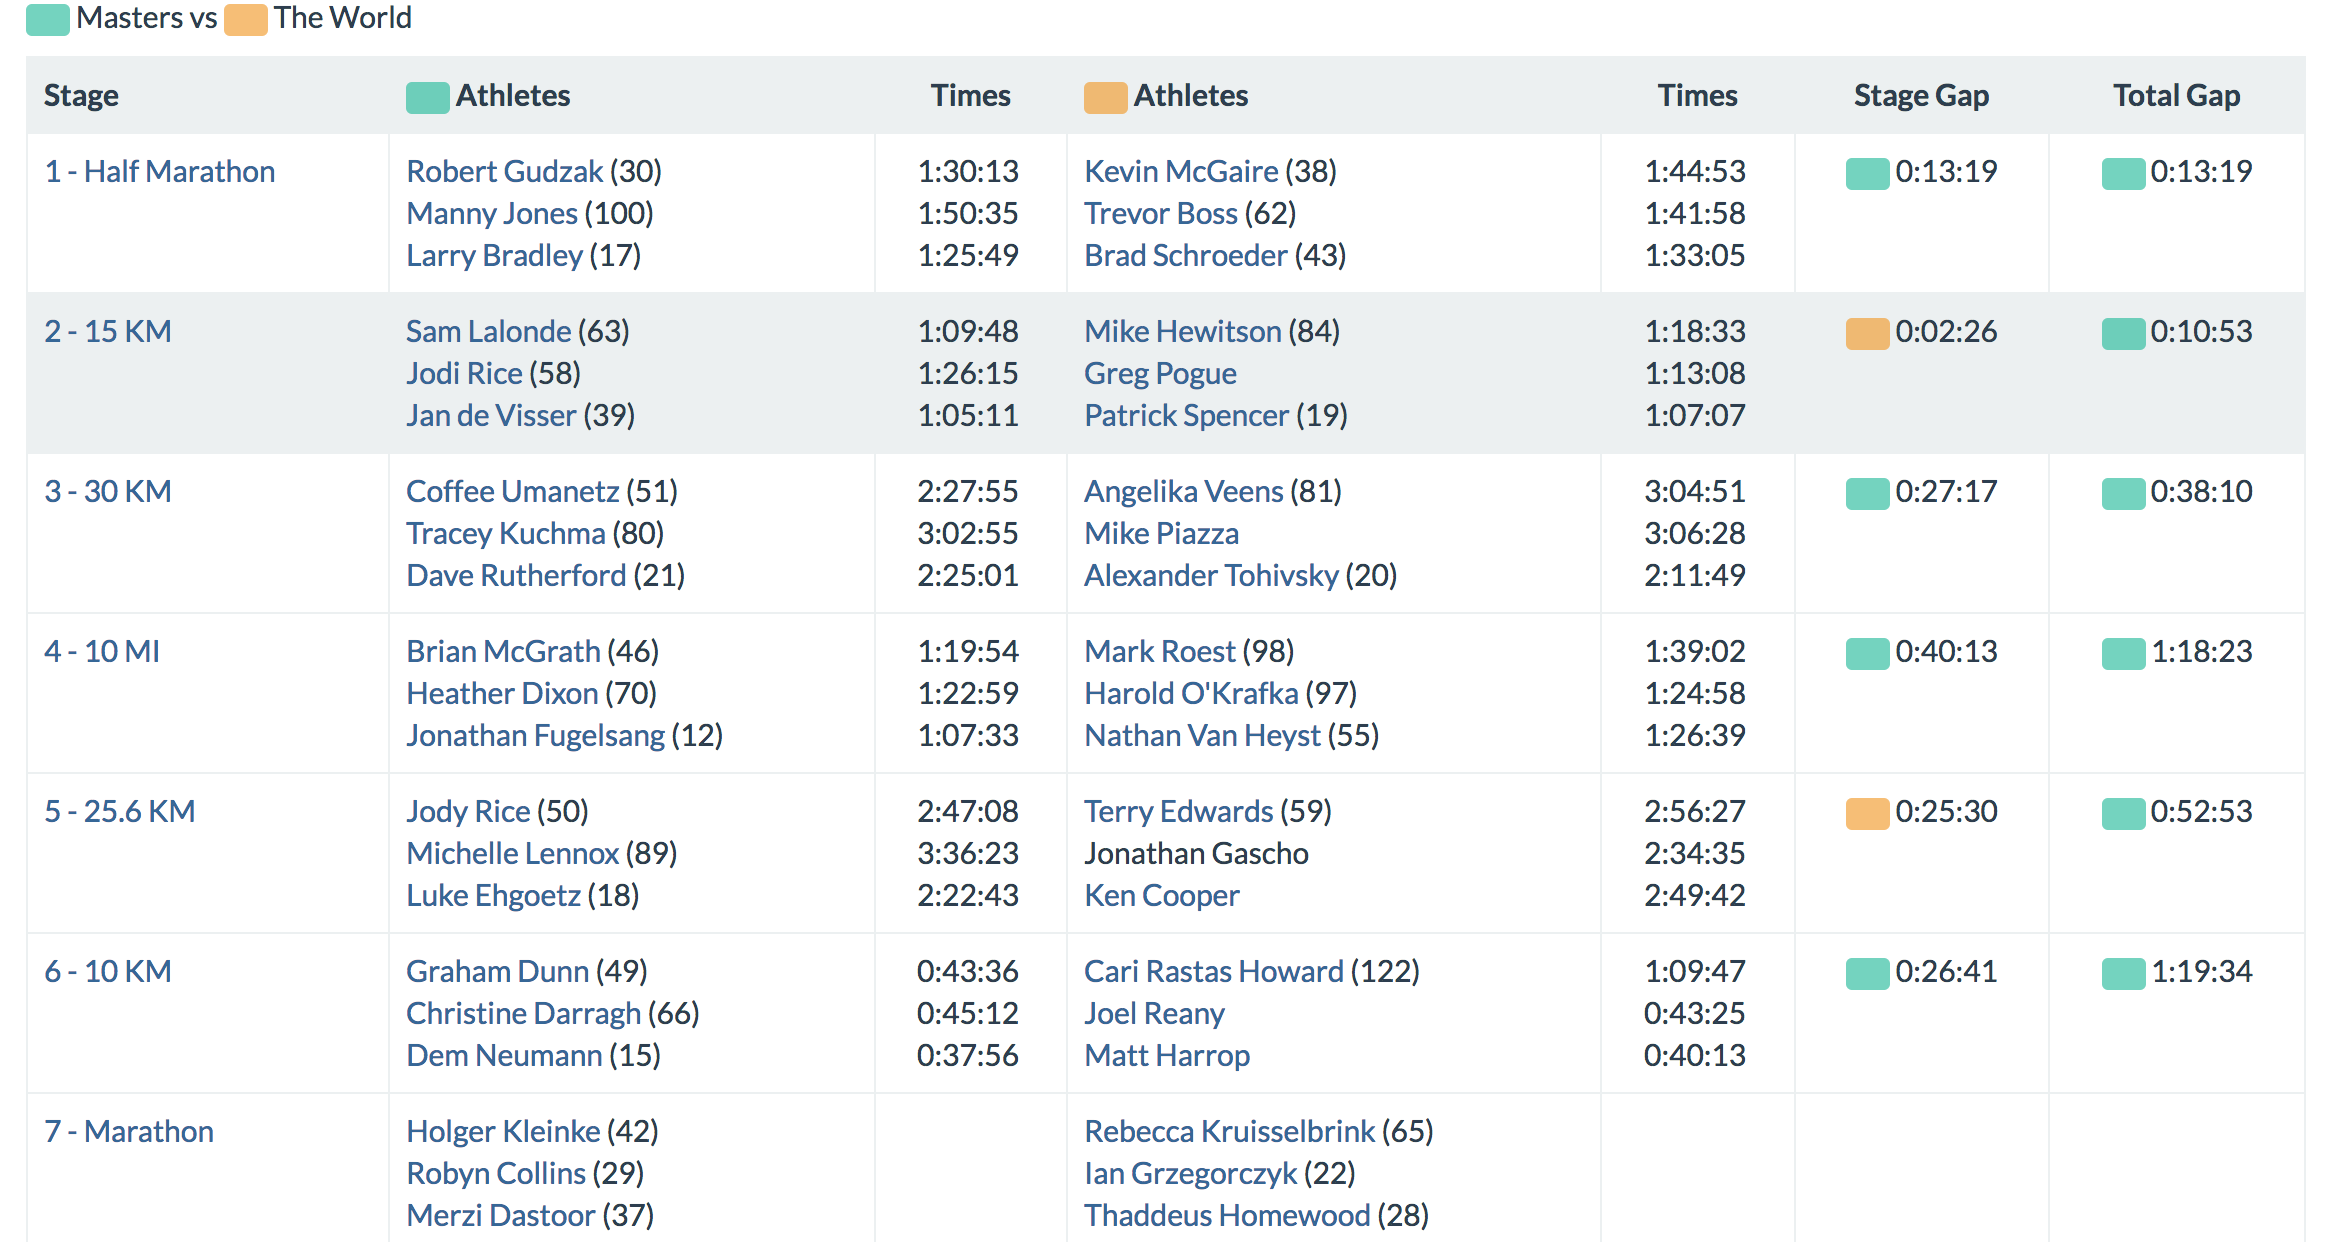Click the Total Gap column header

coord(2176,95)
